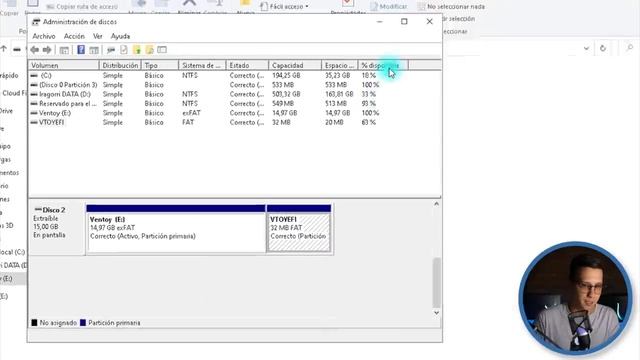Click the webcam video overlay thumbnail

click(x=576, y=299)
